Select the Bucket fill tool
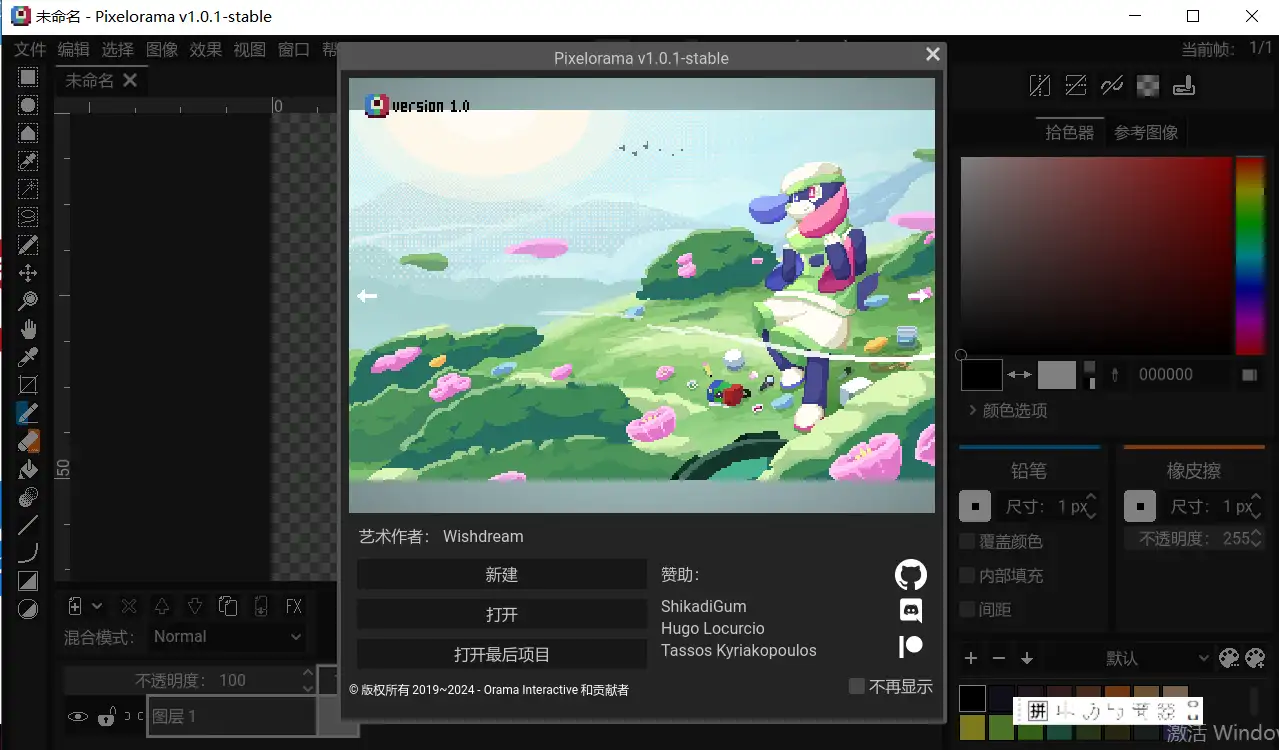 [28, 469]
